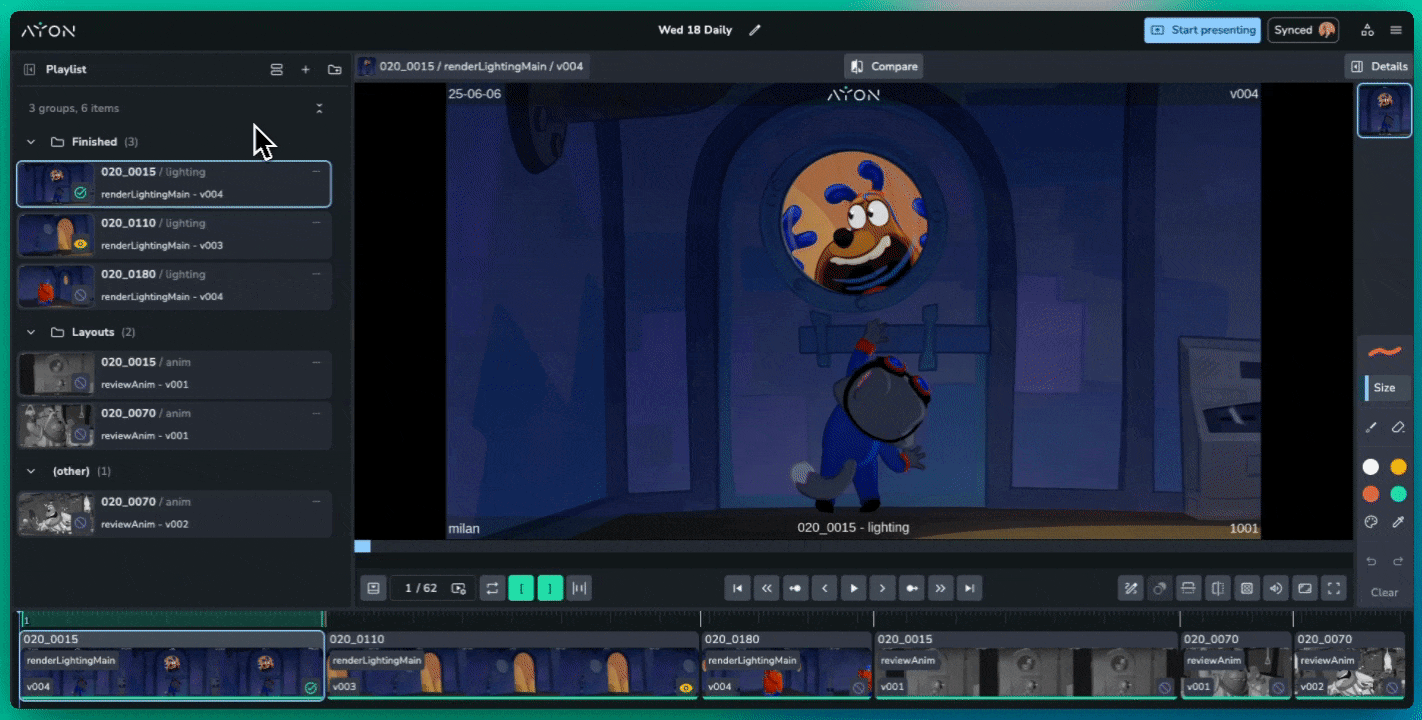Viewport: 1422px width, 720px height.
Task: Click the Compare button
Action: 883,67
